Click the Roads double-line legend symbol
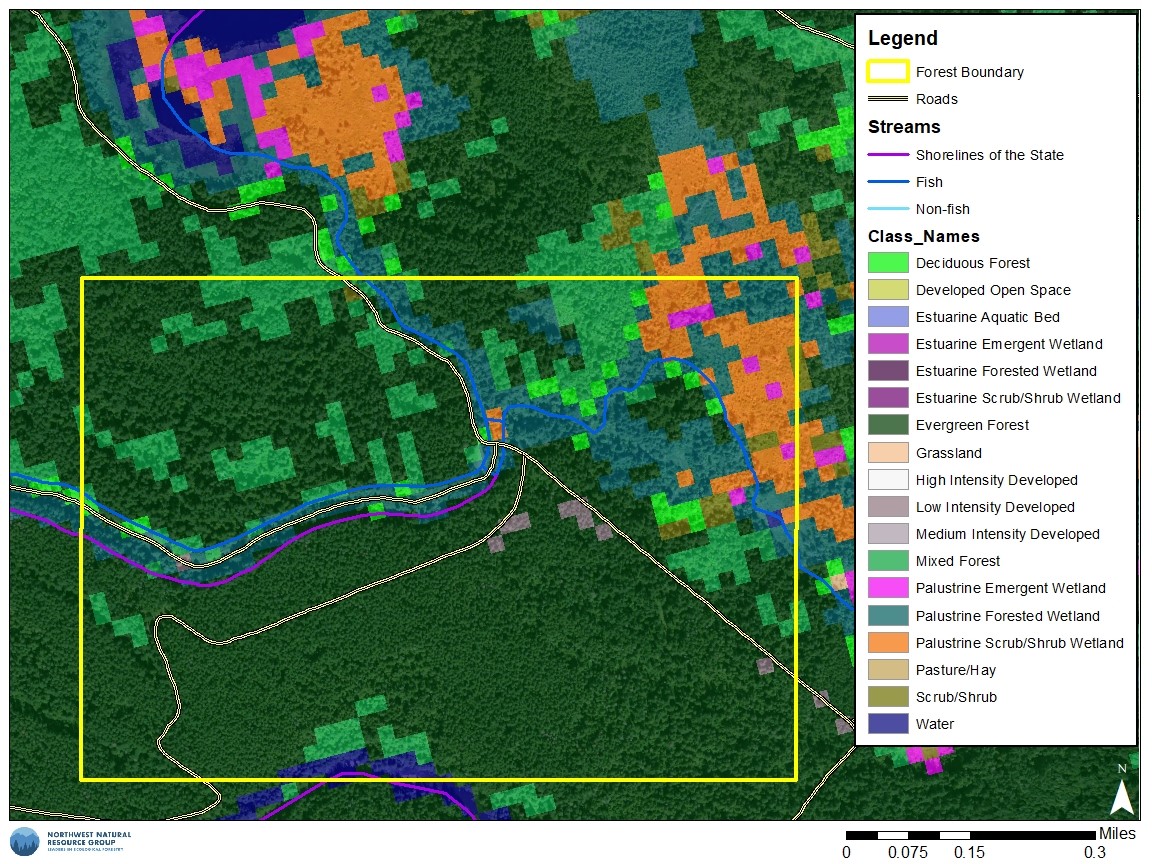1152x864 pixels. (x=887, y=99)
